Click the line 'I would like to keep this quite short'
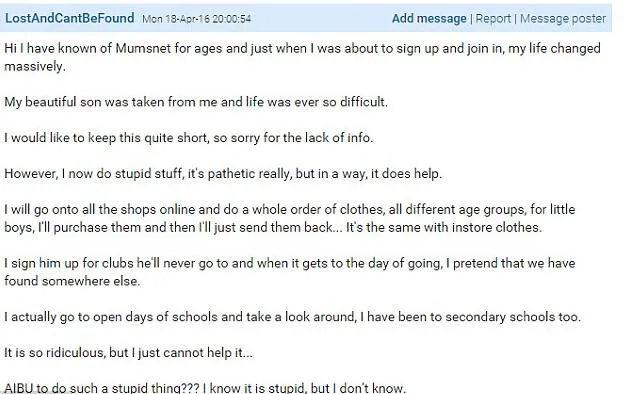Image resolution: width=628 pixels, height=394 pixels. point(188,138)
